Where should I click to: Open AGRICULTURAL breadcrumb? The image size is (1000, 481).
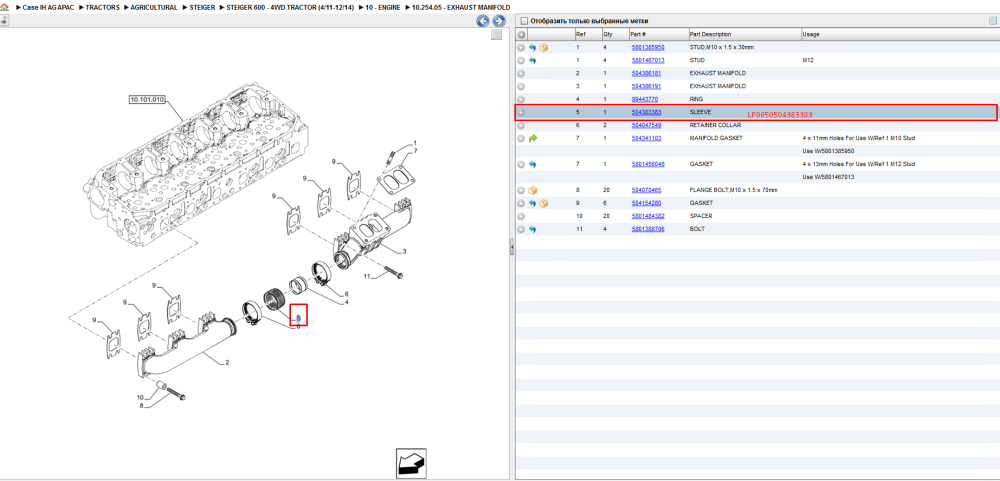pos(154,7)
